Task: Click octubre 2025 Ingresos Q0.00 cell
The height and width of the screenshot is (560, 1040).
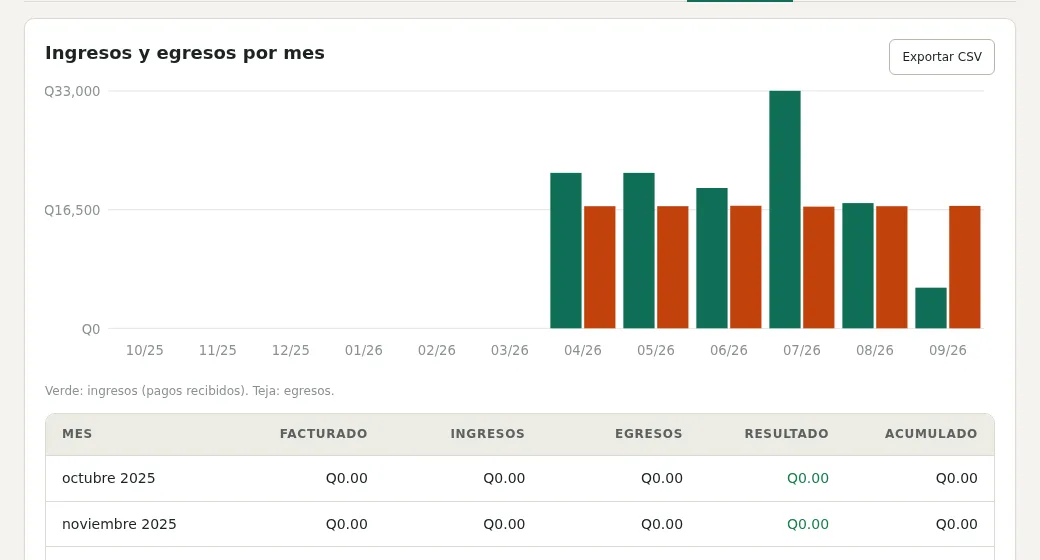Action: click(504, 478)
